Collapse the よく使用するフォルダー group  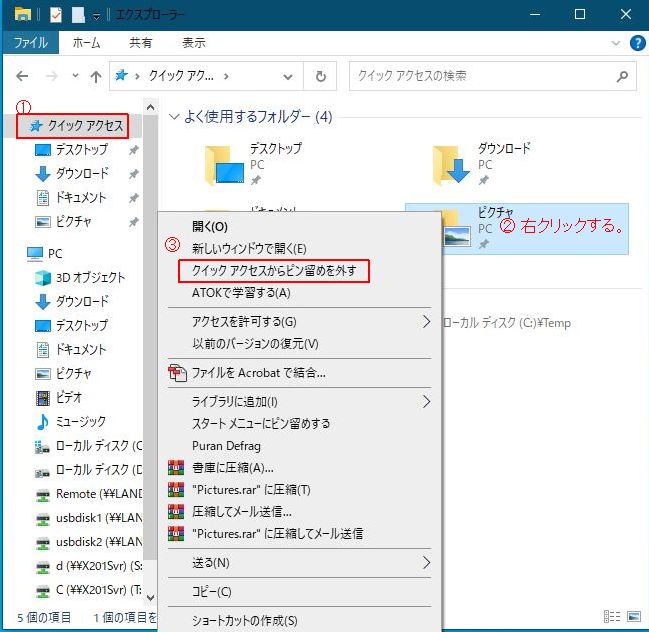coord(175,117)
